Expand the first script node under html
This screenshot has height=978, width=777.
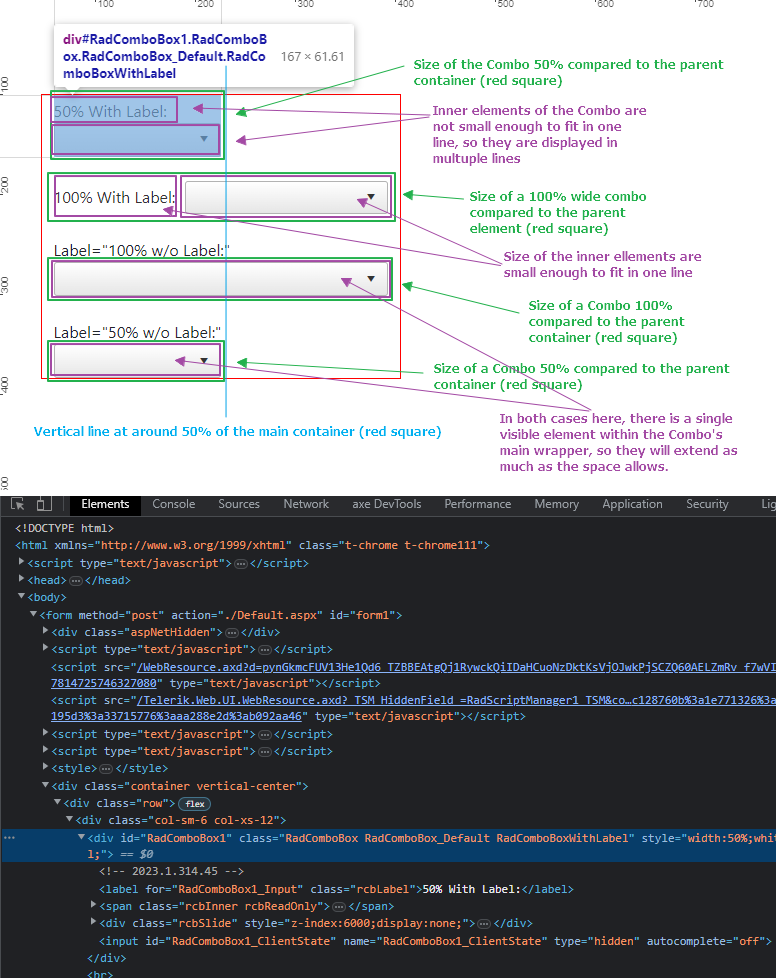[x=22, y=562]
